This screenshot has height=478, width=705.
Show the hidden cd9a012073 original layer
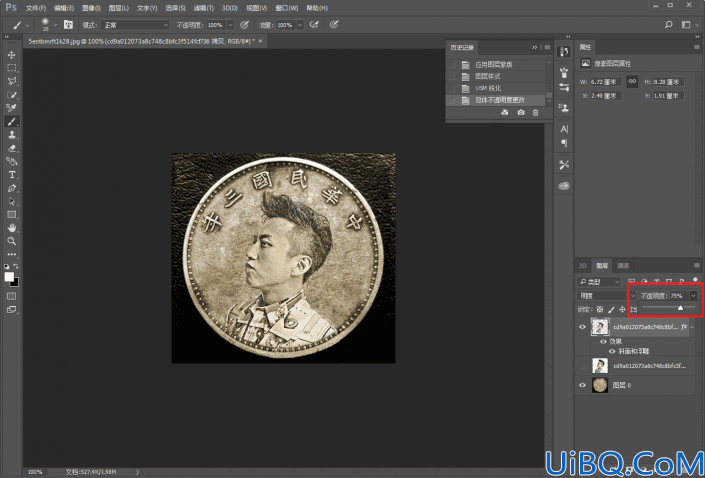click(x=582, y=366)
